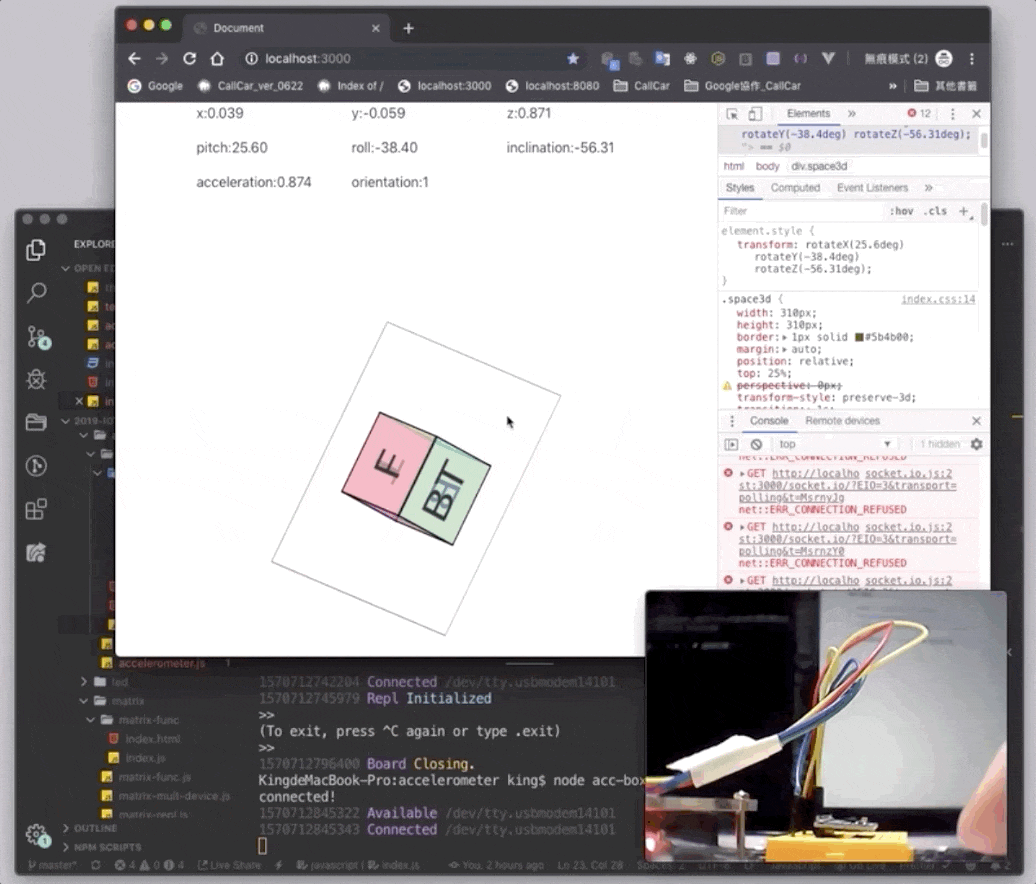Image resolution: width=1036 pixels, height=884 pixels.
Task: Open the console context 'top' dropdown
Action: 834,445
